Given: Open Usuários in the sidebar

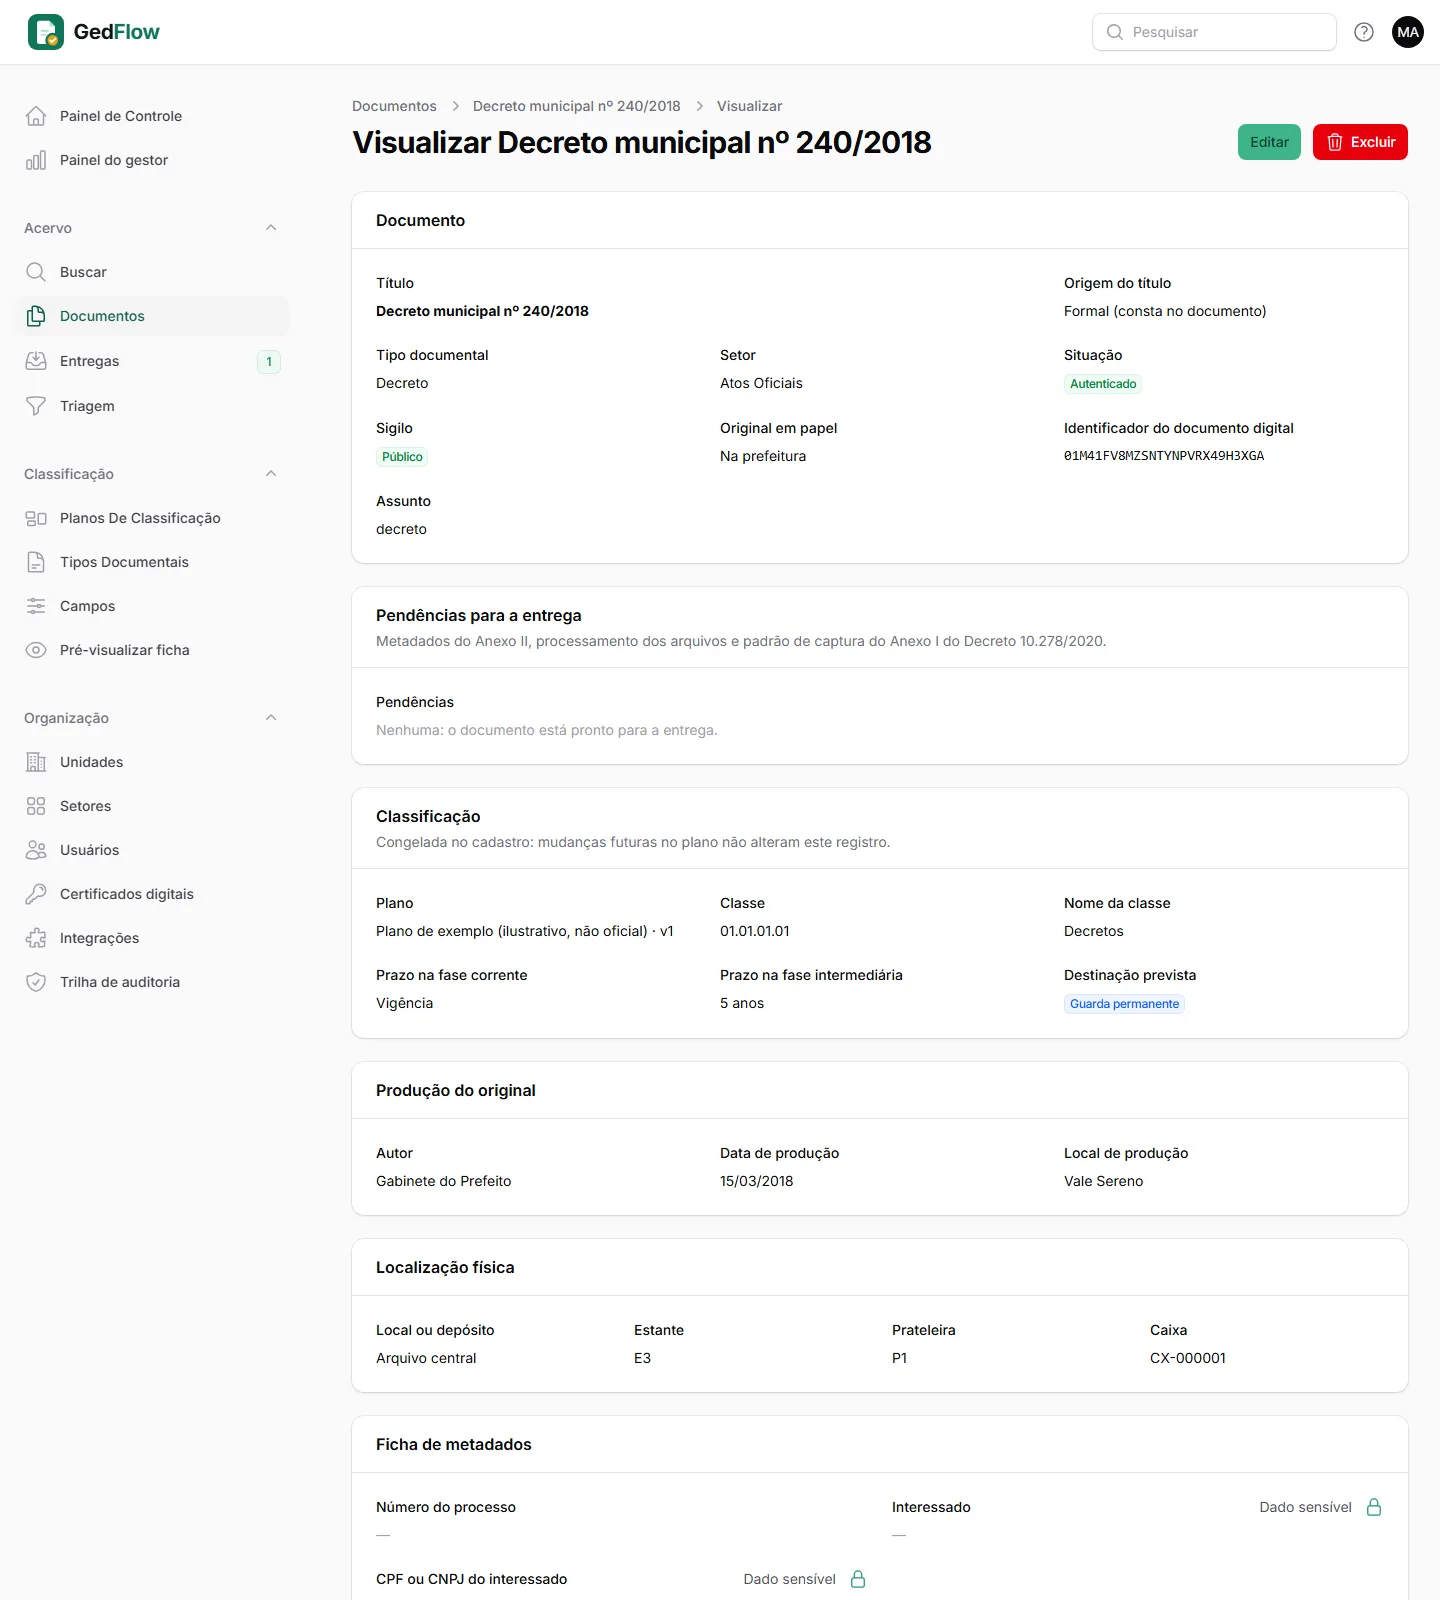Looking at the screenshot, I should click(x=153, y=850).
